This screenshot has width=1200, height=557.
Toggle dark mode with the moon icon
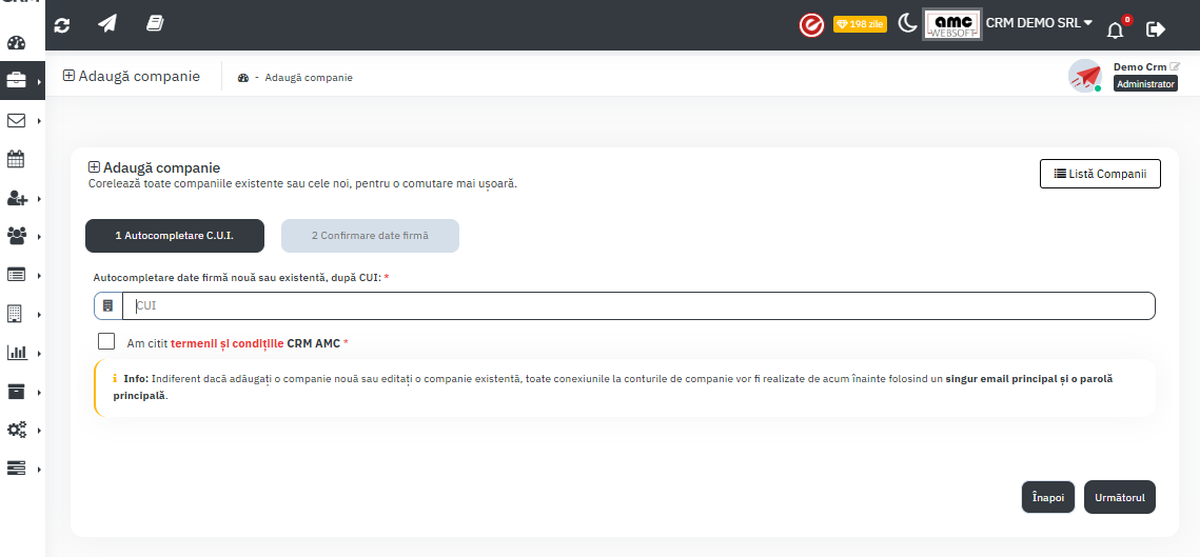(907, 24)
